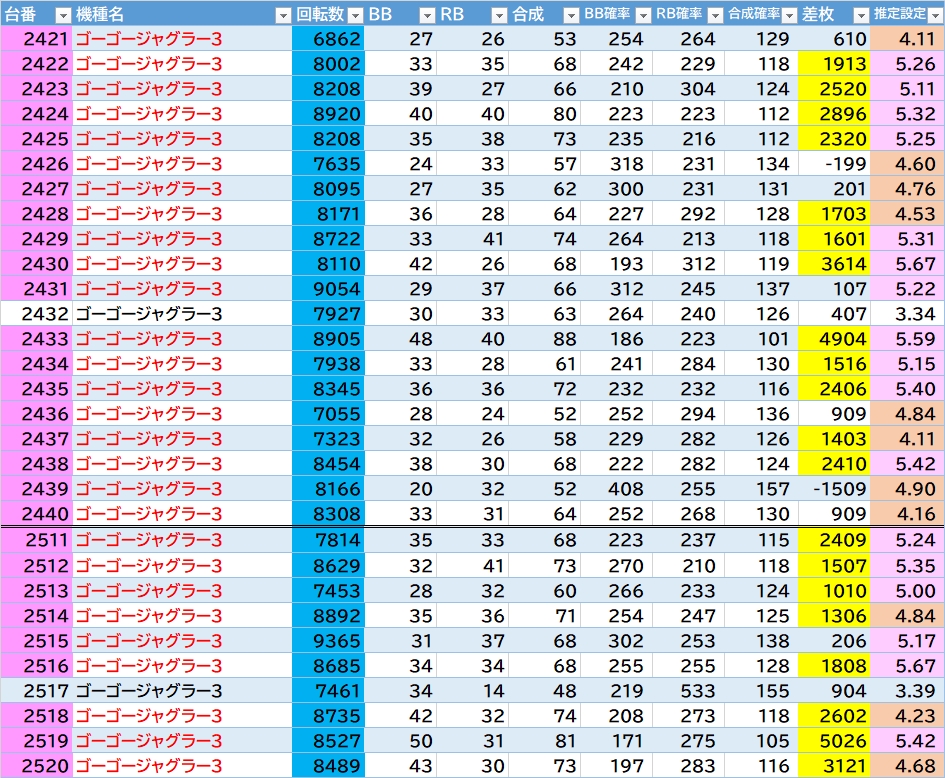Image resolution: width=945 pixels, height=778 pixels.
Task: Select the estimated setting cell 4.76
Action: [908, 189]
